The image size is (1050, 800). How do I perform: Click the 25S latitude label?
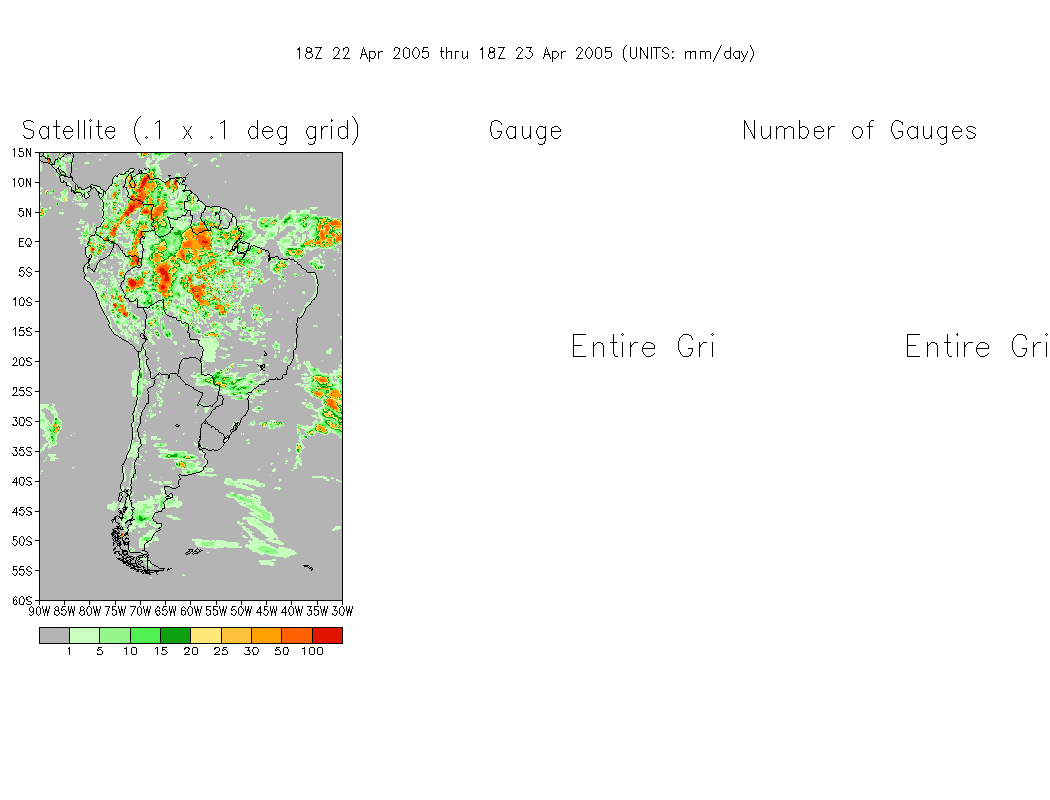(21, 392)
